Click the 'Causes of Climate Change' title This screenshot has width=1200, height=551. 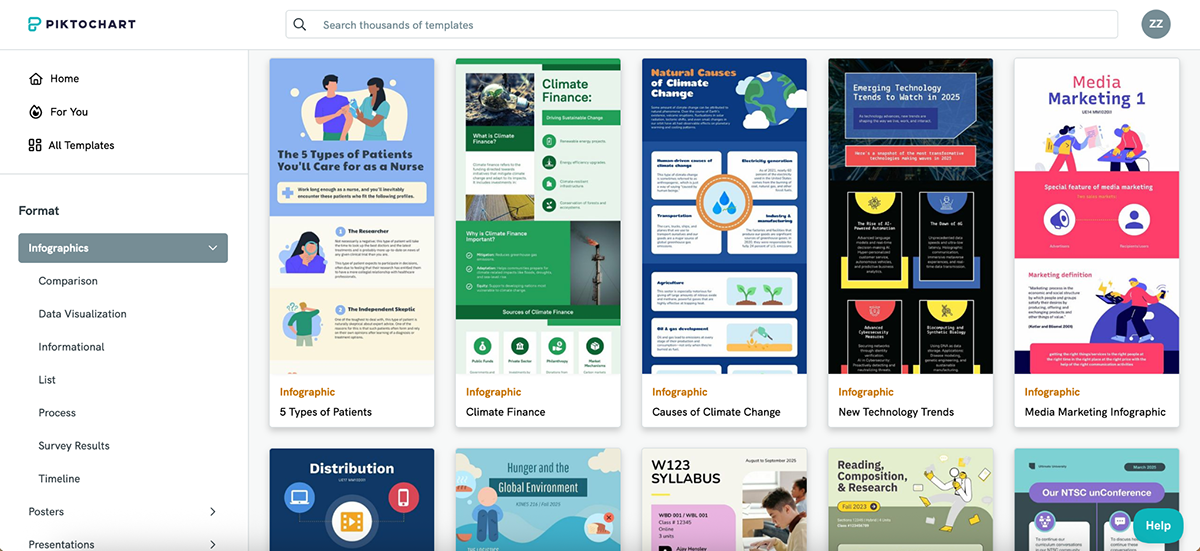pos(716,412)
